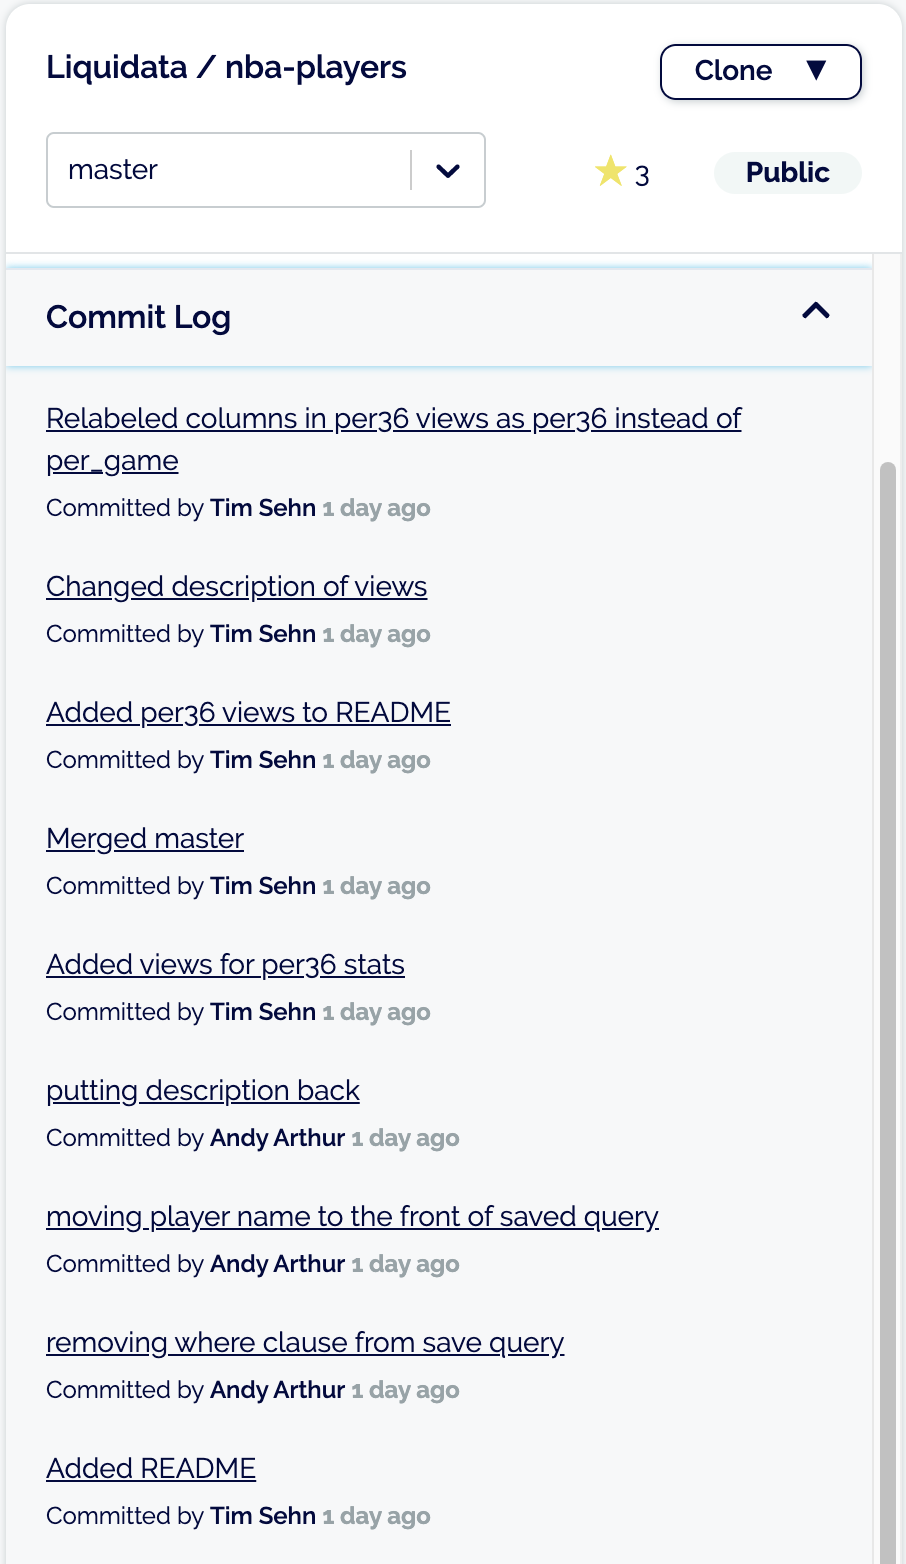Open the 'Merged master' commit
The height and width of the screenshot is (1564, 906).
coord(144,839)
